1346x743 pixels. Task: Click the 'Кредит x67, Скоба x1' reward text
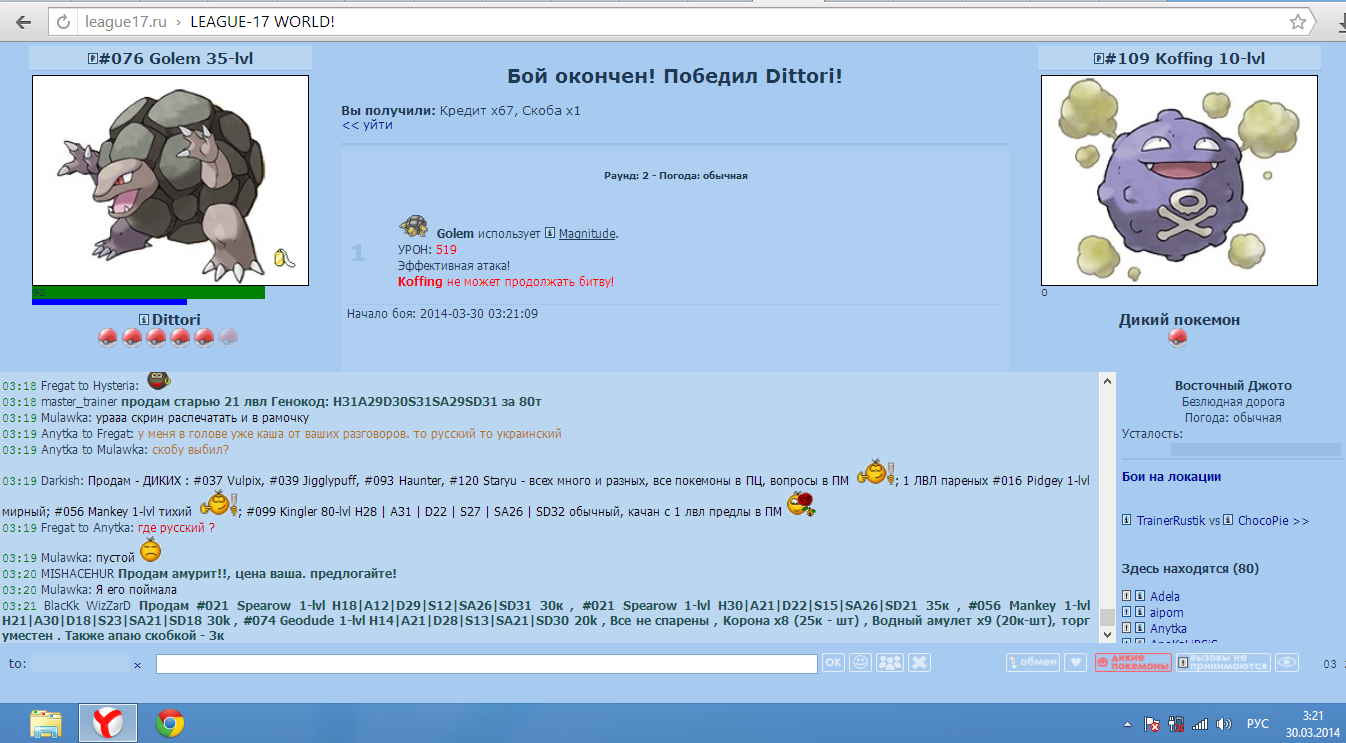tap(510, 111)
